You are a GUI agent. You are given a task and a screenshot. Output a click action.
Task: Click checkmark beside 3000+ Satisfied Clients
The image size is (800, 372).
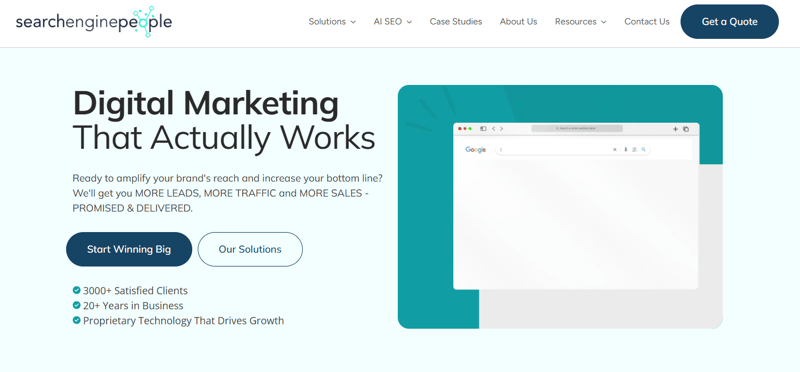coord(77,290)
